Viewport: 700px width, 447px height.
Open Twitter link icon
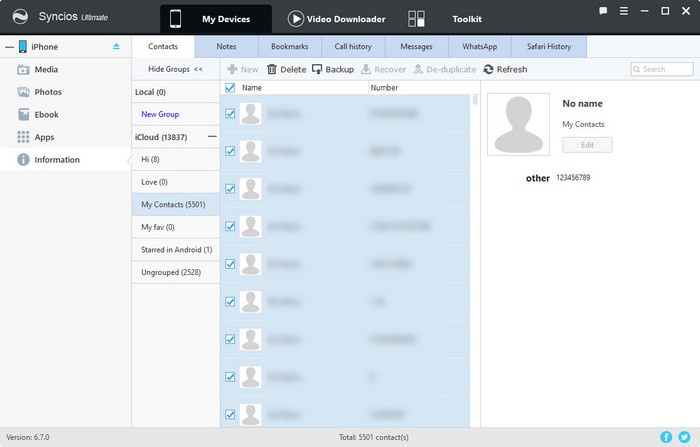click(x=684, y=437)
